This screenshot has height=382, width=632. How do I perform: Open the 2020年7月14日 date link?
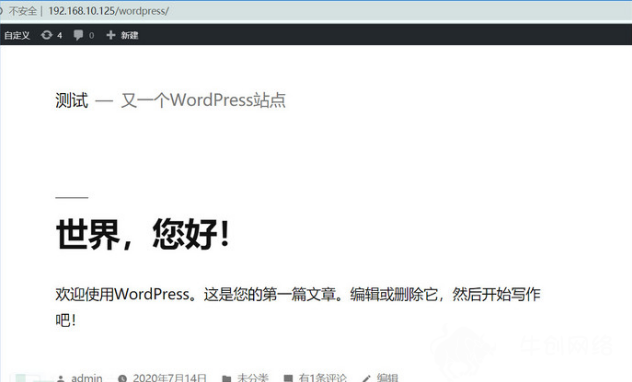click(x=170, y=378)
